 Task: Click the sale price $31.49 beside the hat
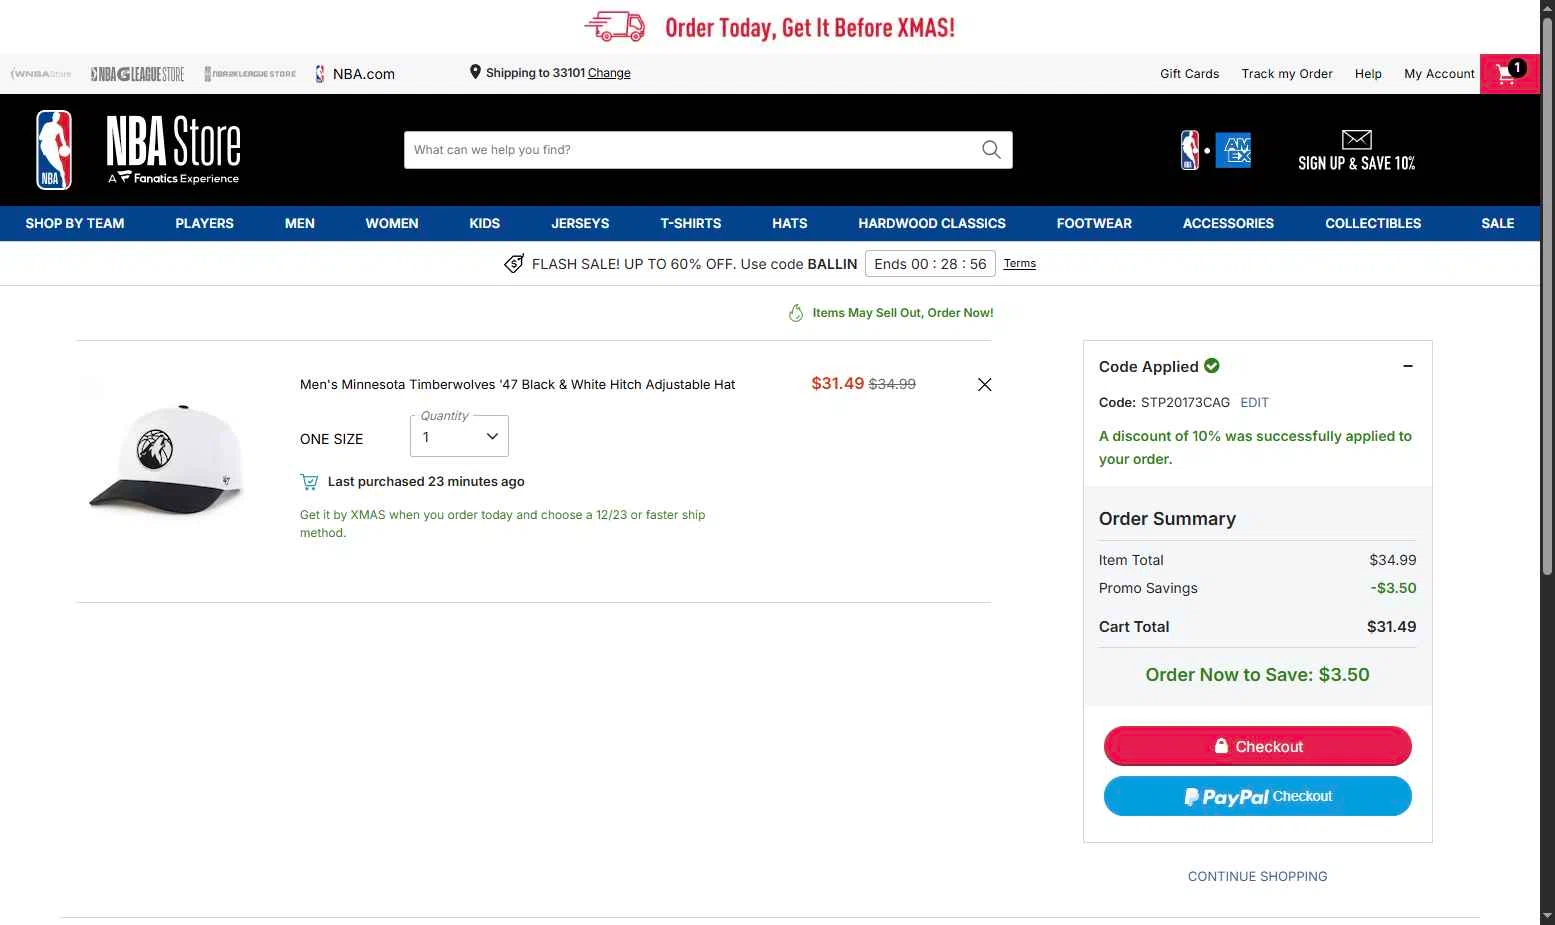click(837, 383)
